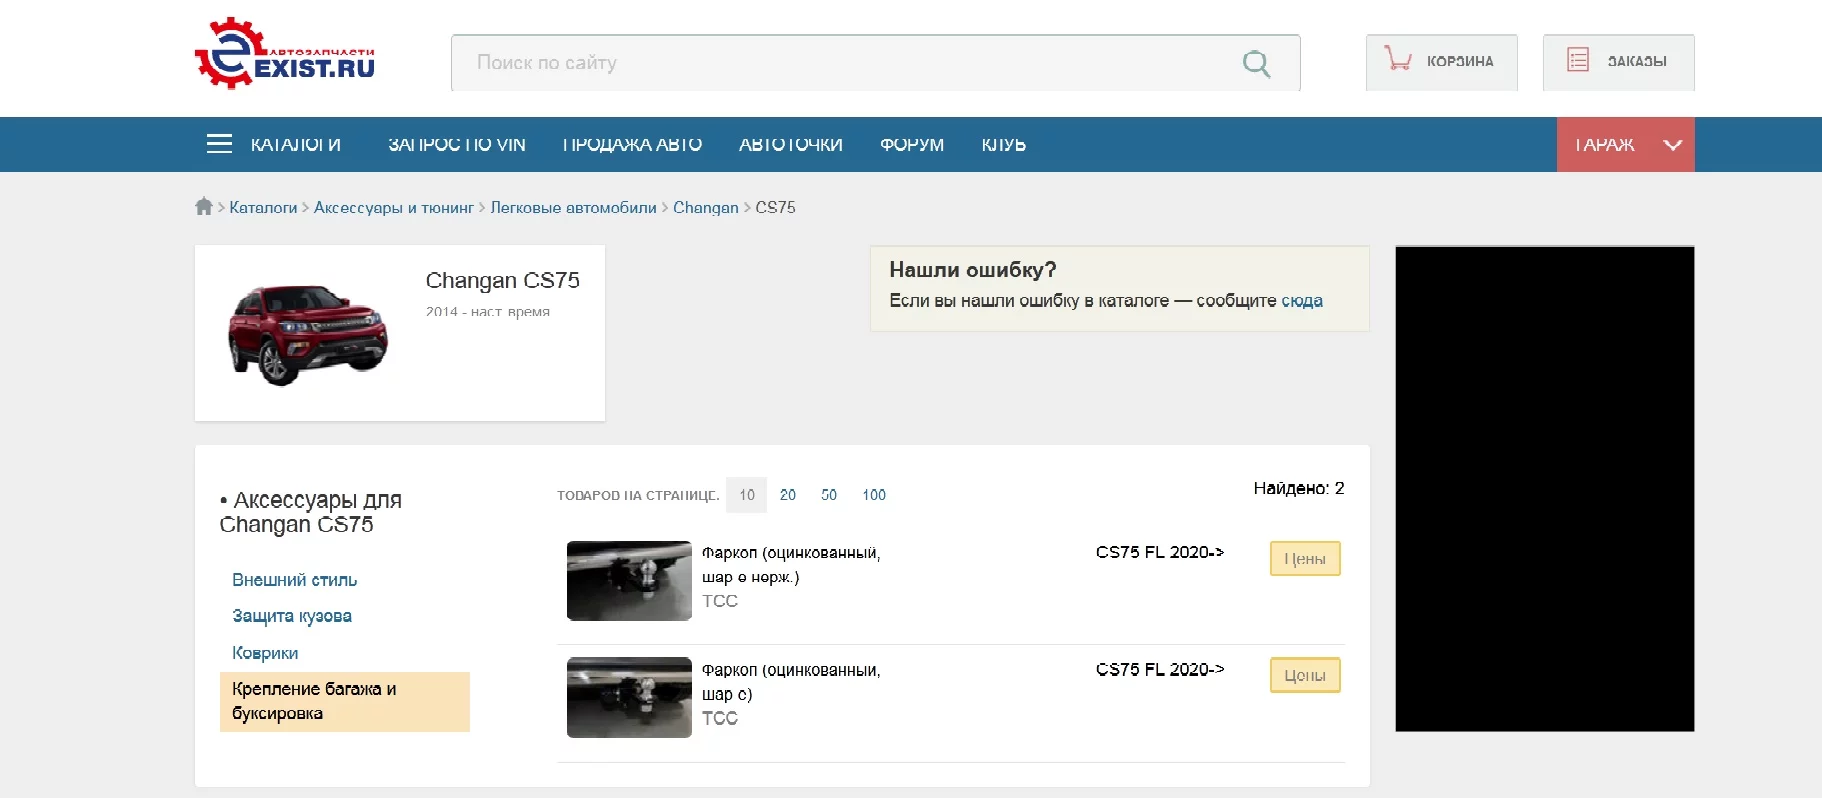Open Фаркоп оцинкованный шар е нерж. product

[x=791, y=565]
